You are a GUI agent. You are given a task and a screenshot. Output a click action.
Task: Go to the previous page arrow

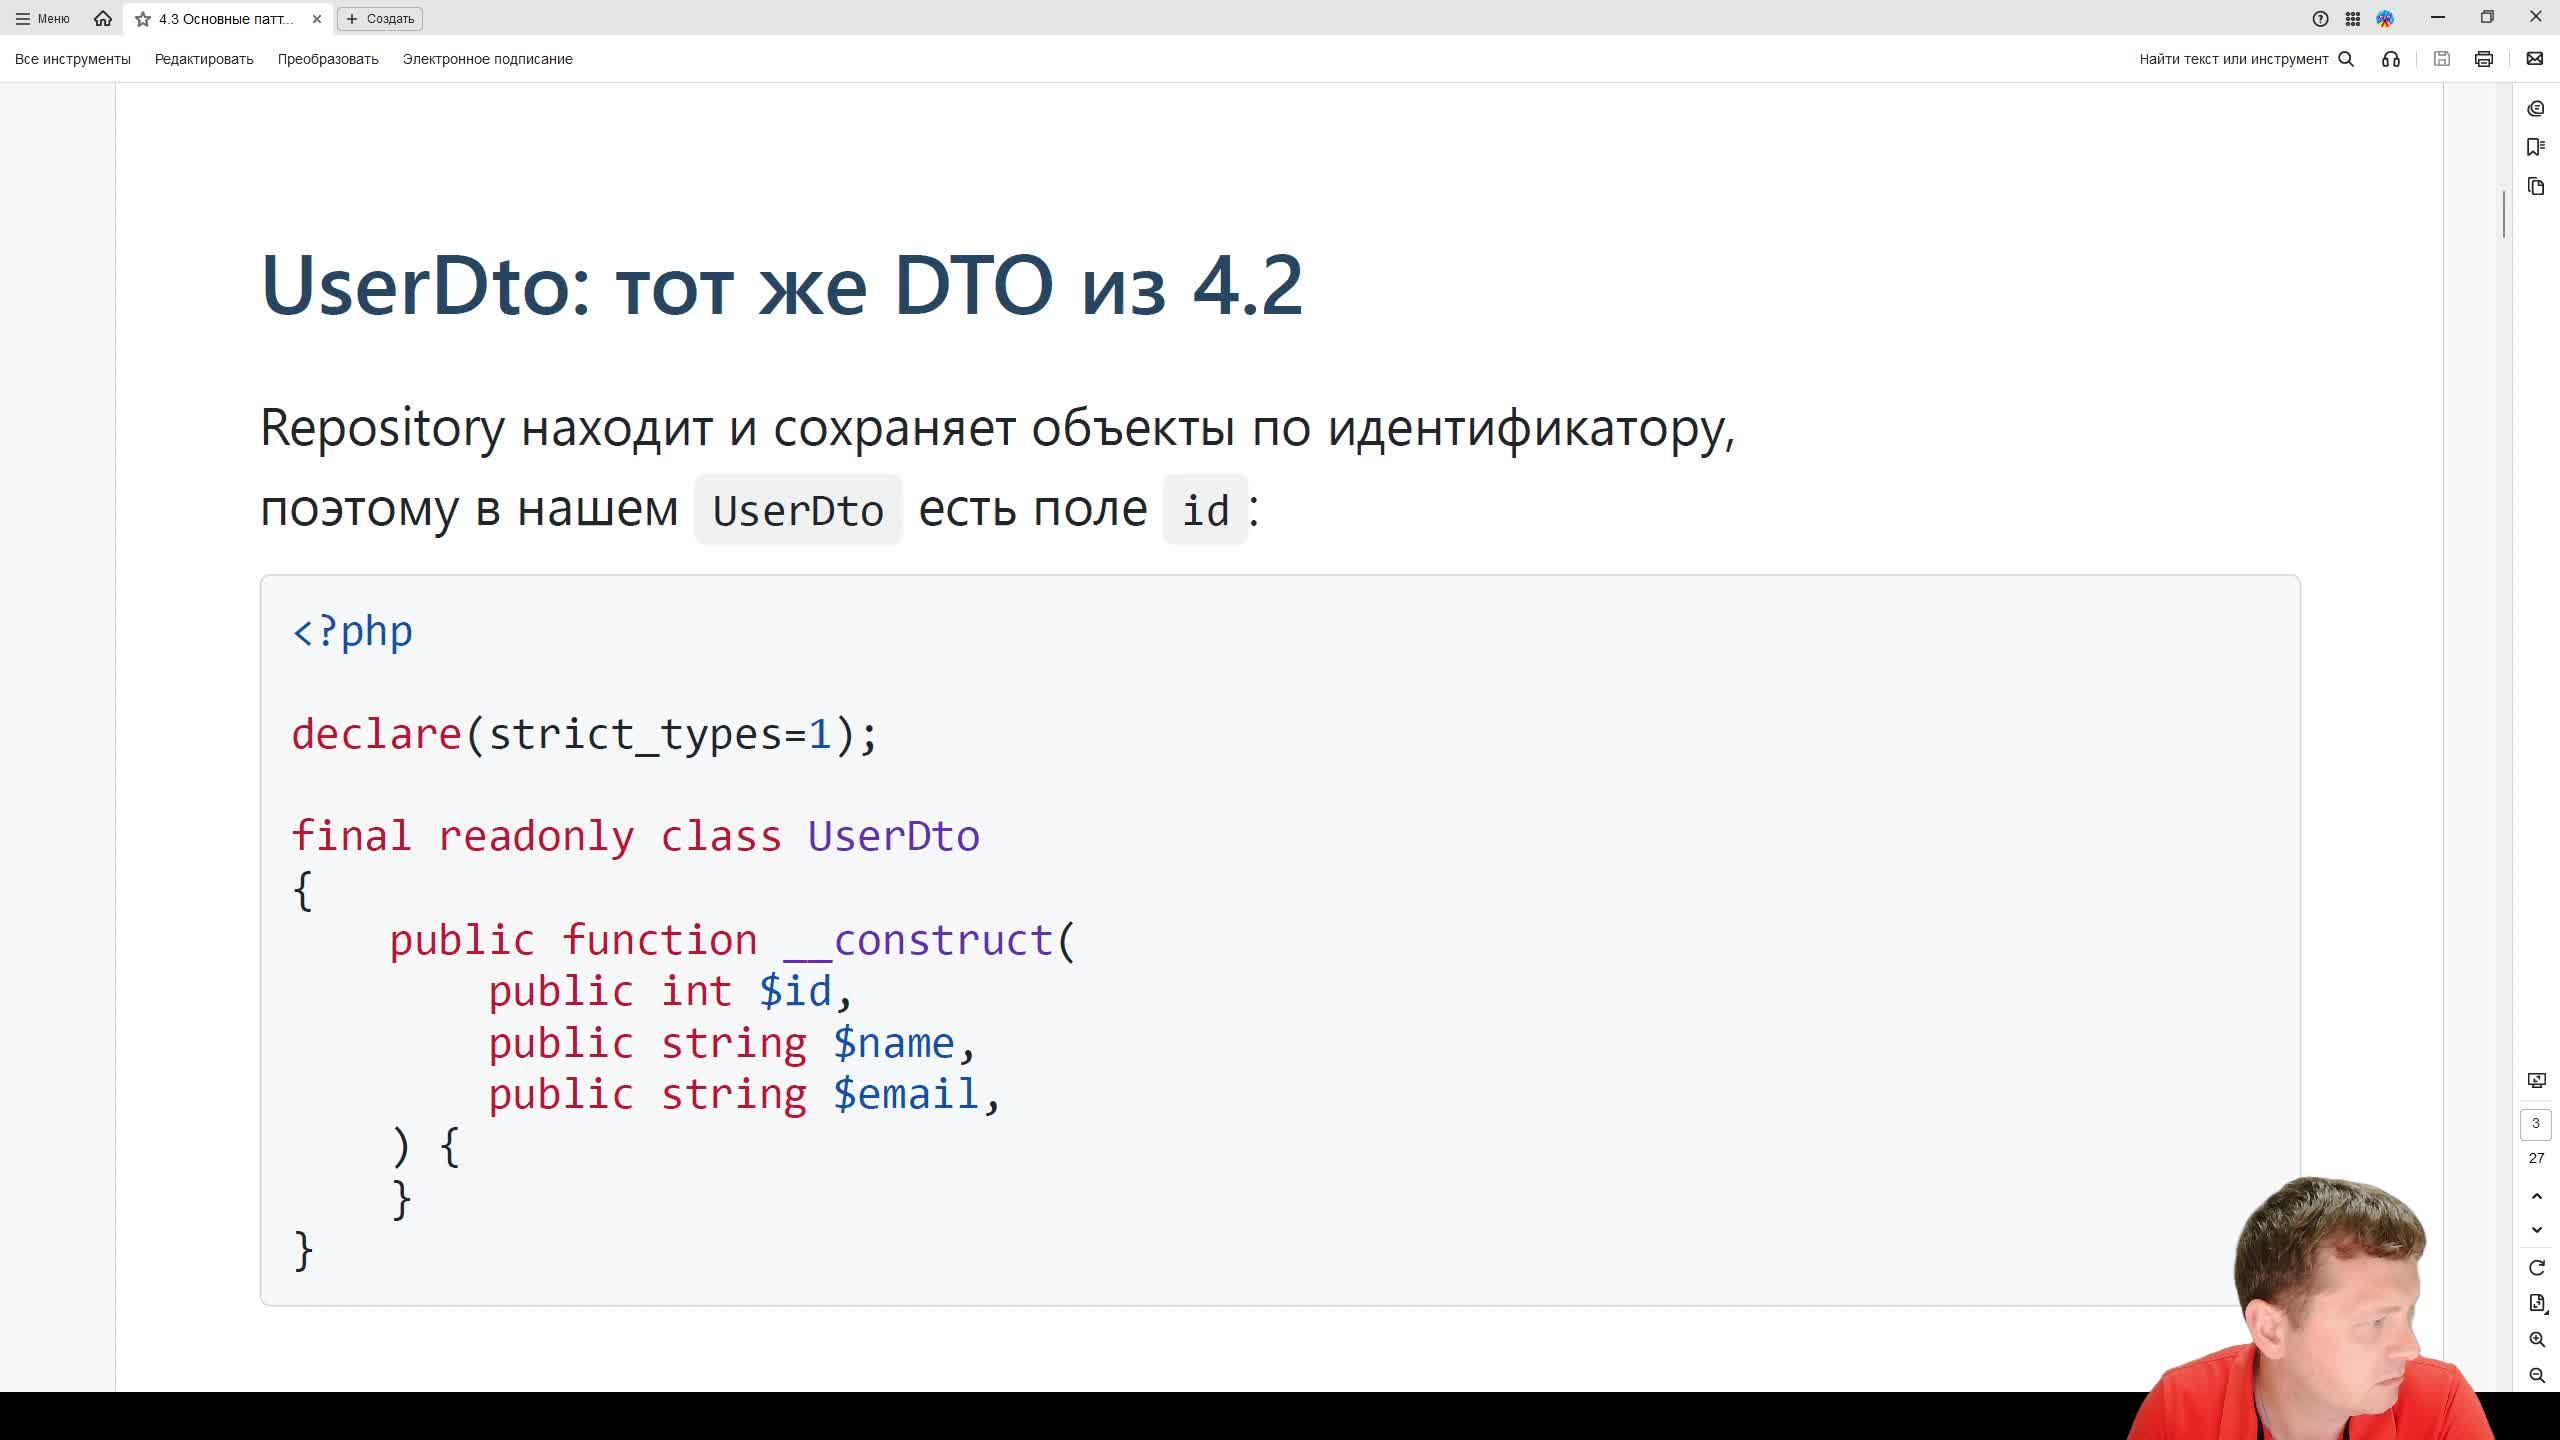point(2537,1196)
